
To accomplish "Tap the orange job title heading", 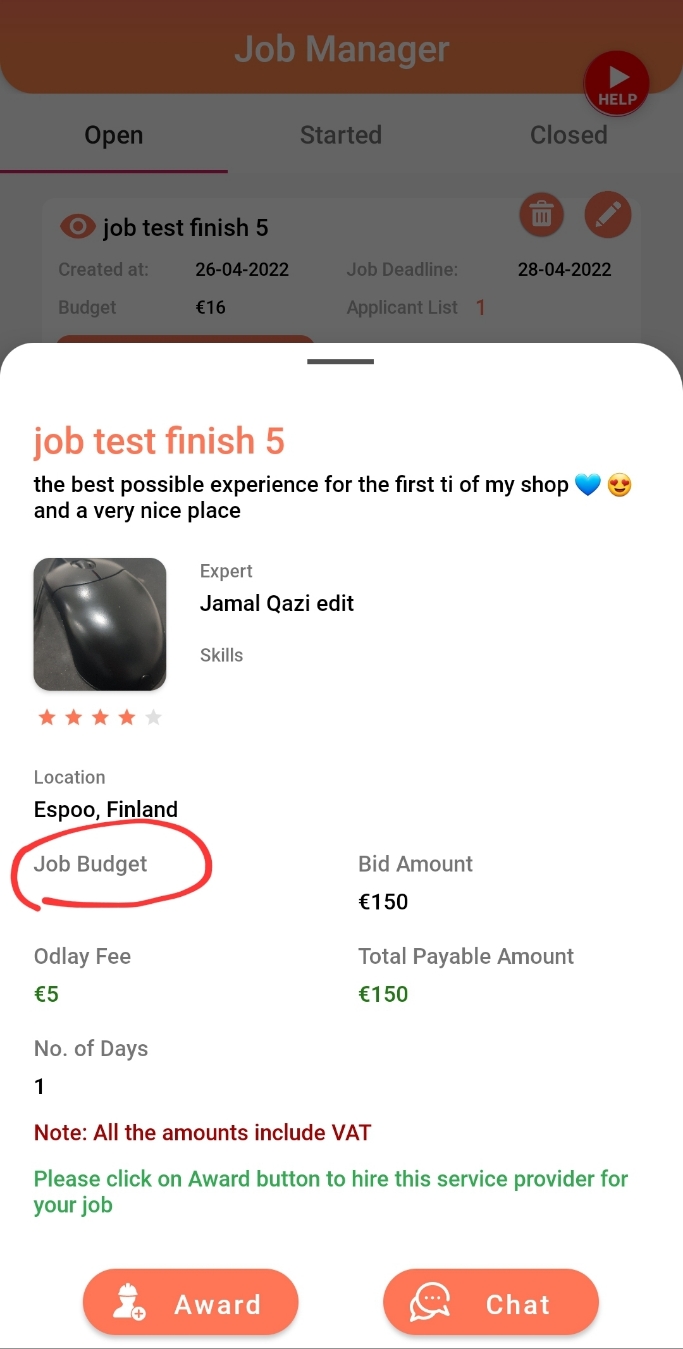I will click(x=159, y=441).
